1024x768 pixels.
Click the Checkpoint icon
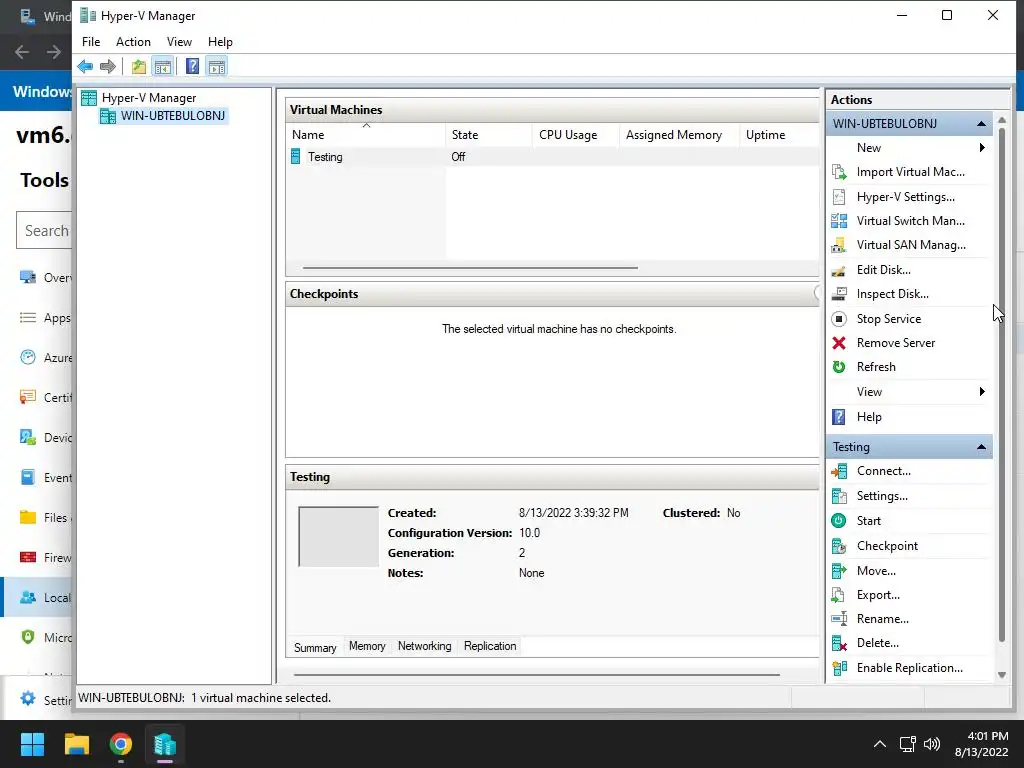[839, 546]
